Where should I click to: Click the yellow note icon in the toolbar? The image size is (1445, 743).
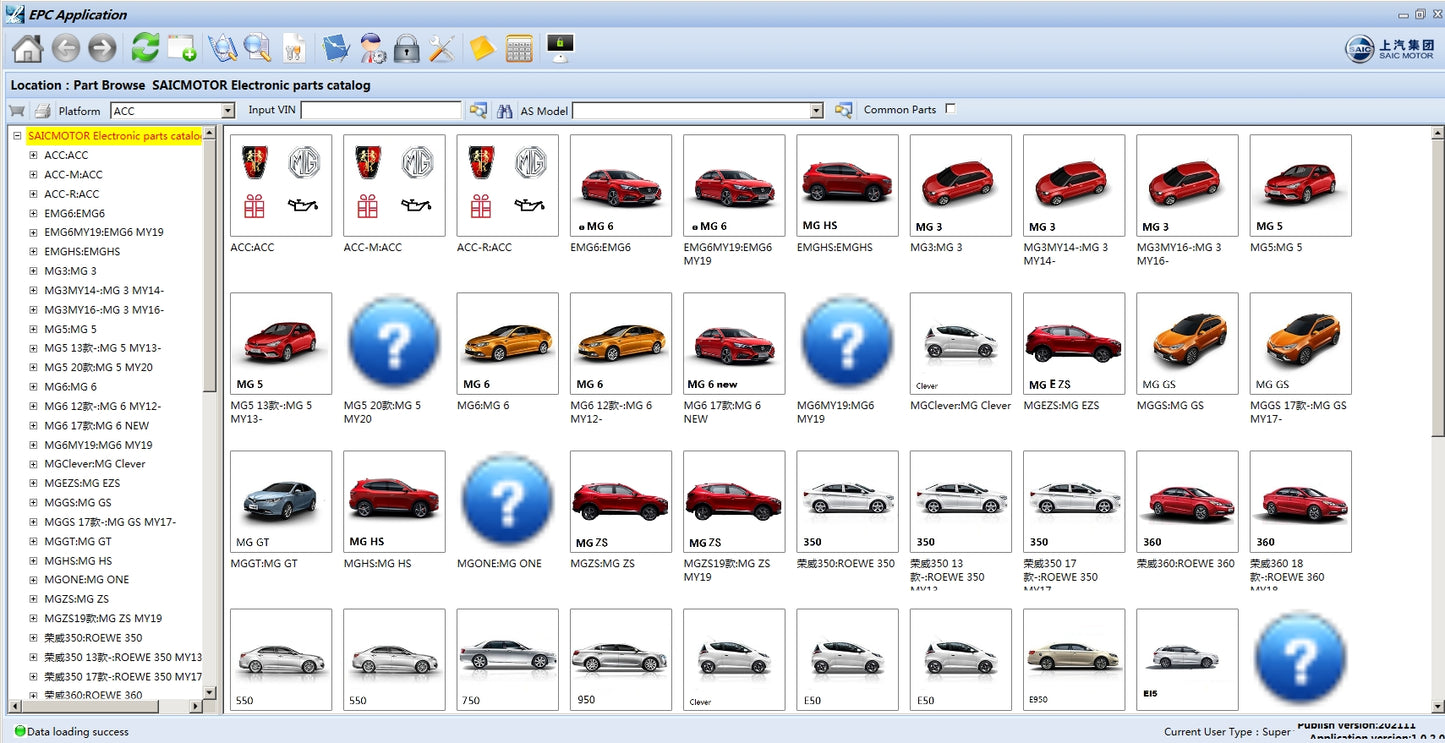[x=482, y=48]
